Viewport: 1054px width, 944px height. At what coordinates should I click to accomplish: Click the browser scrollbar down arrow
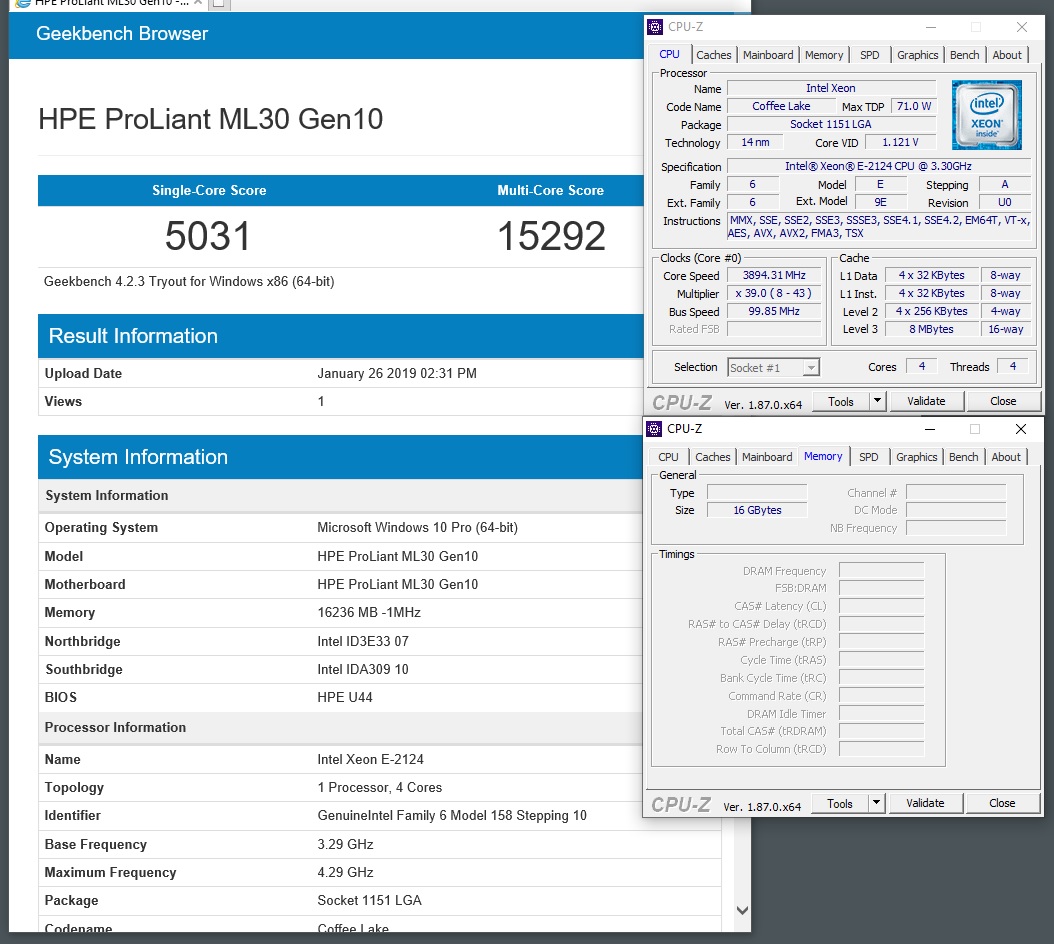point(742,910)
